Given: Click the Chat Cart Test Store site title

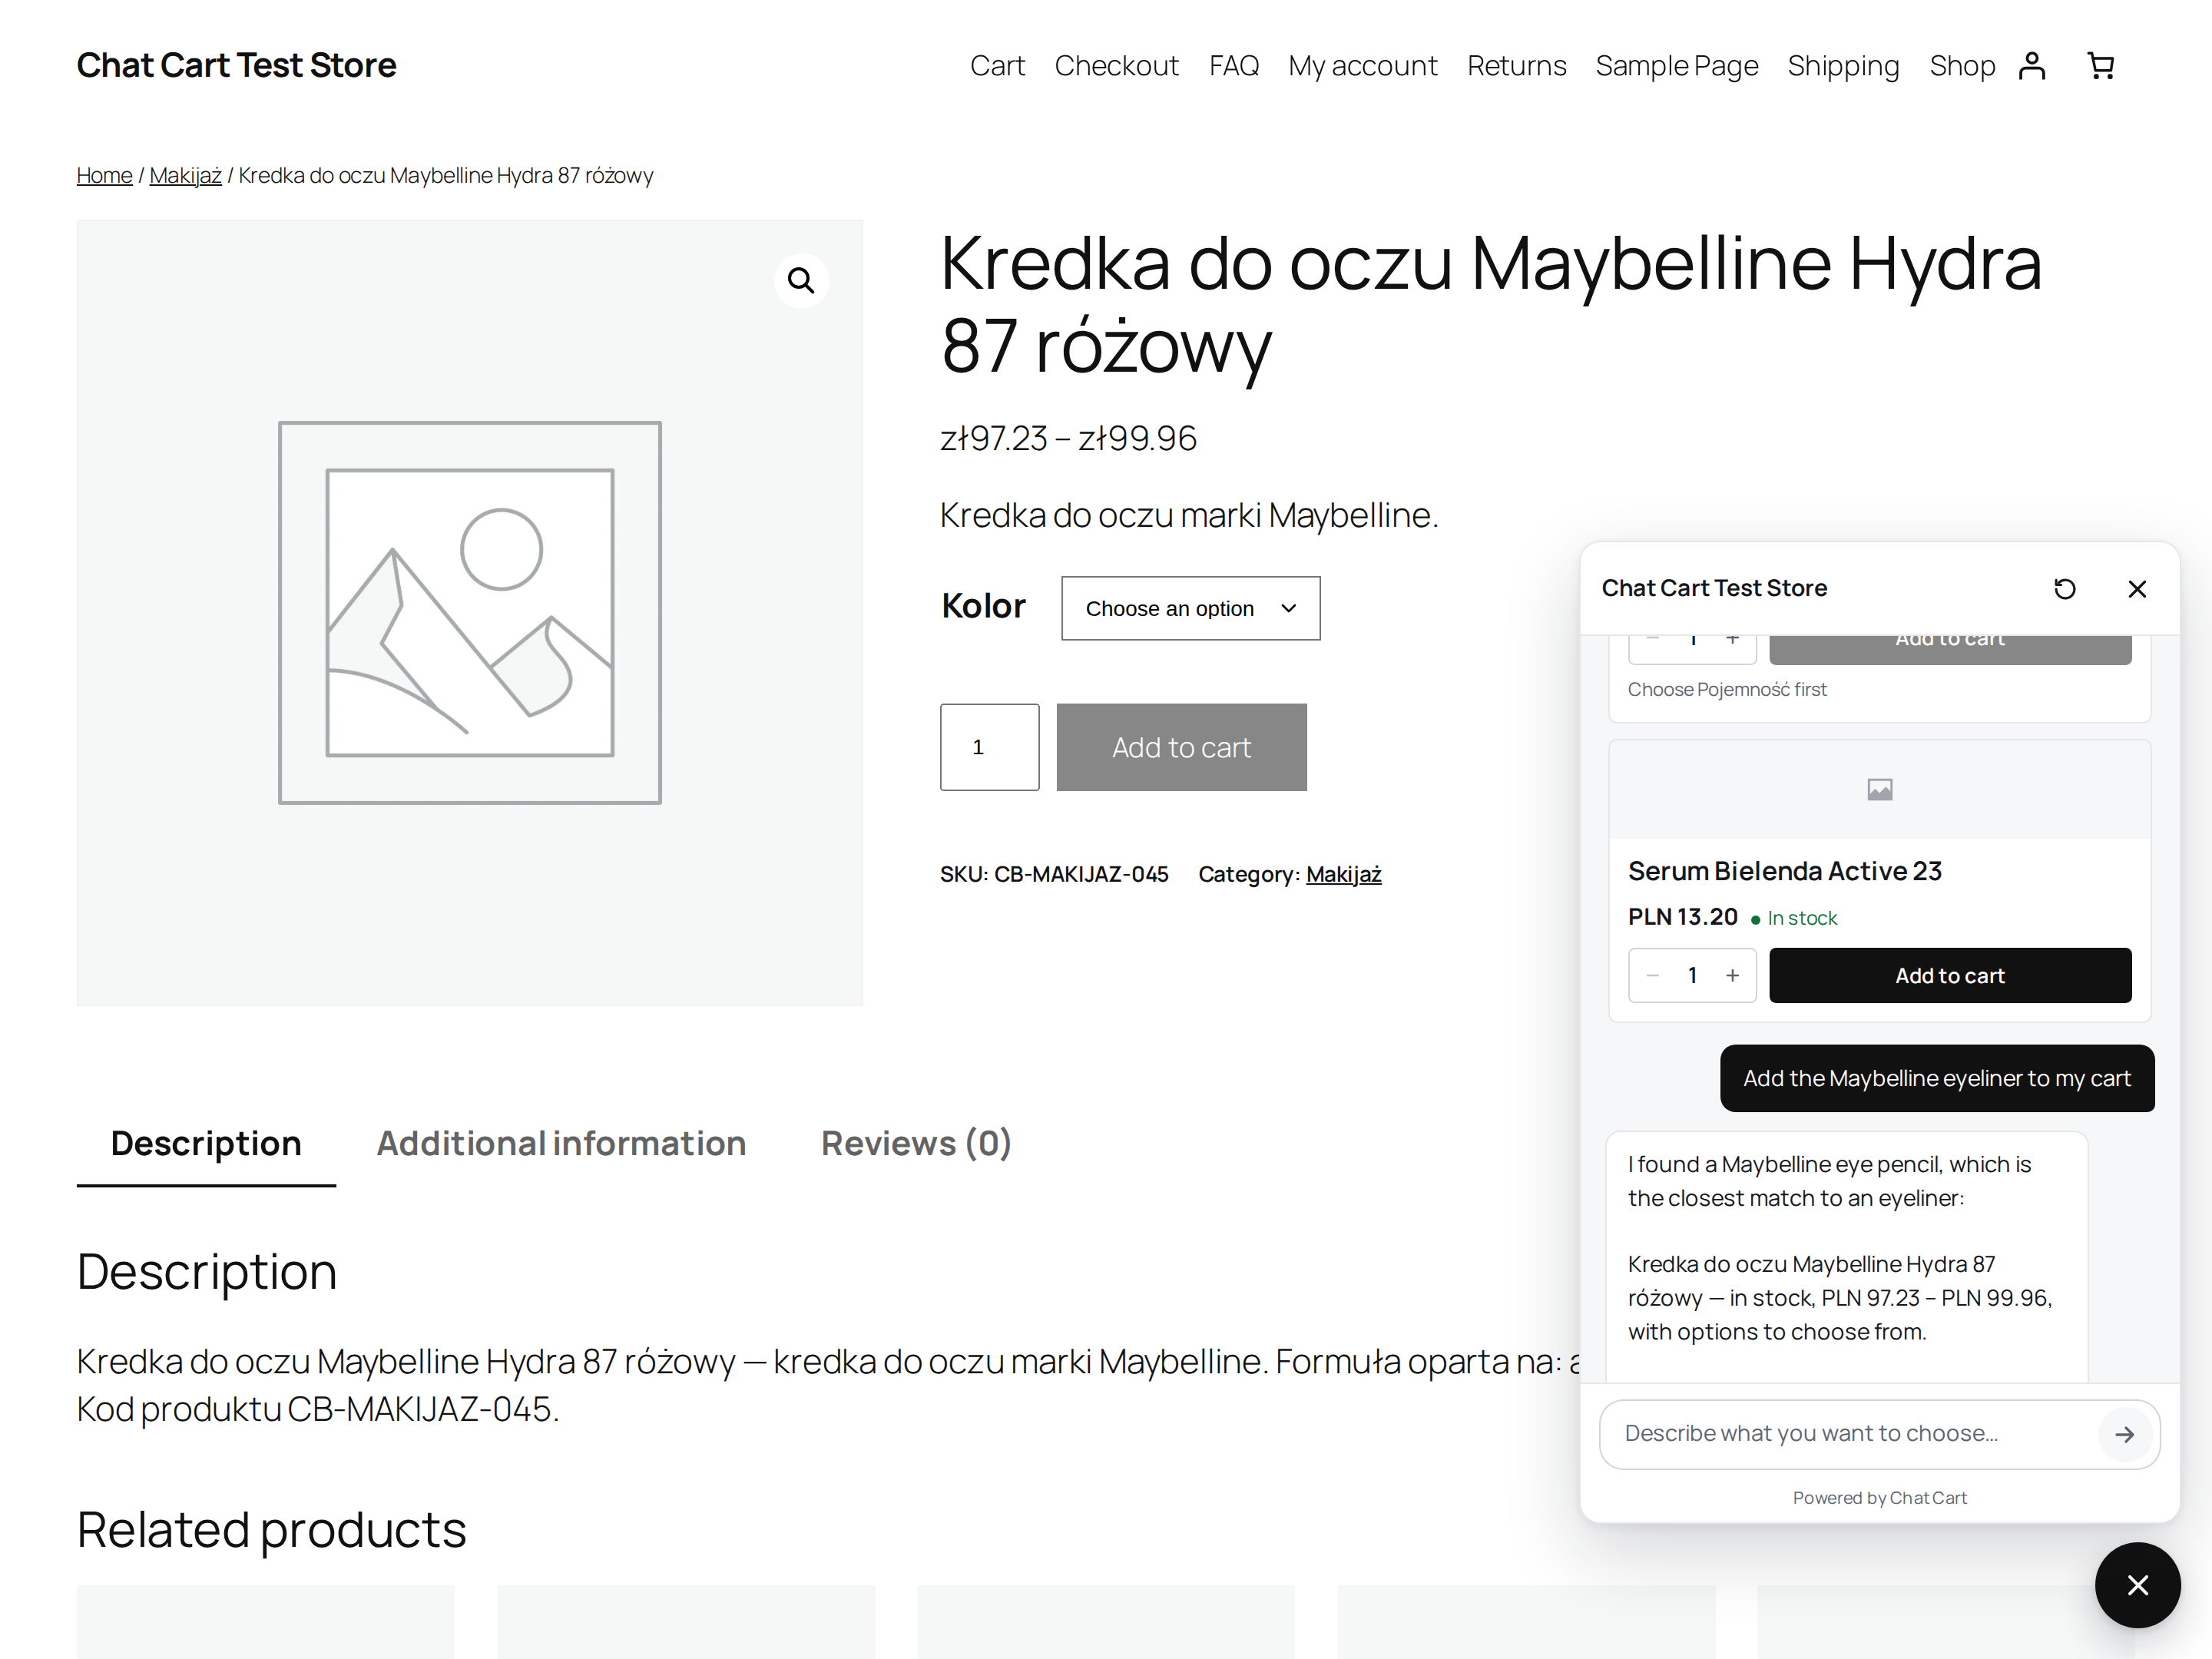Looking at the screenshot, I should pos(236,65).
